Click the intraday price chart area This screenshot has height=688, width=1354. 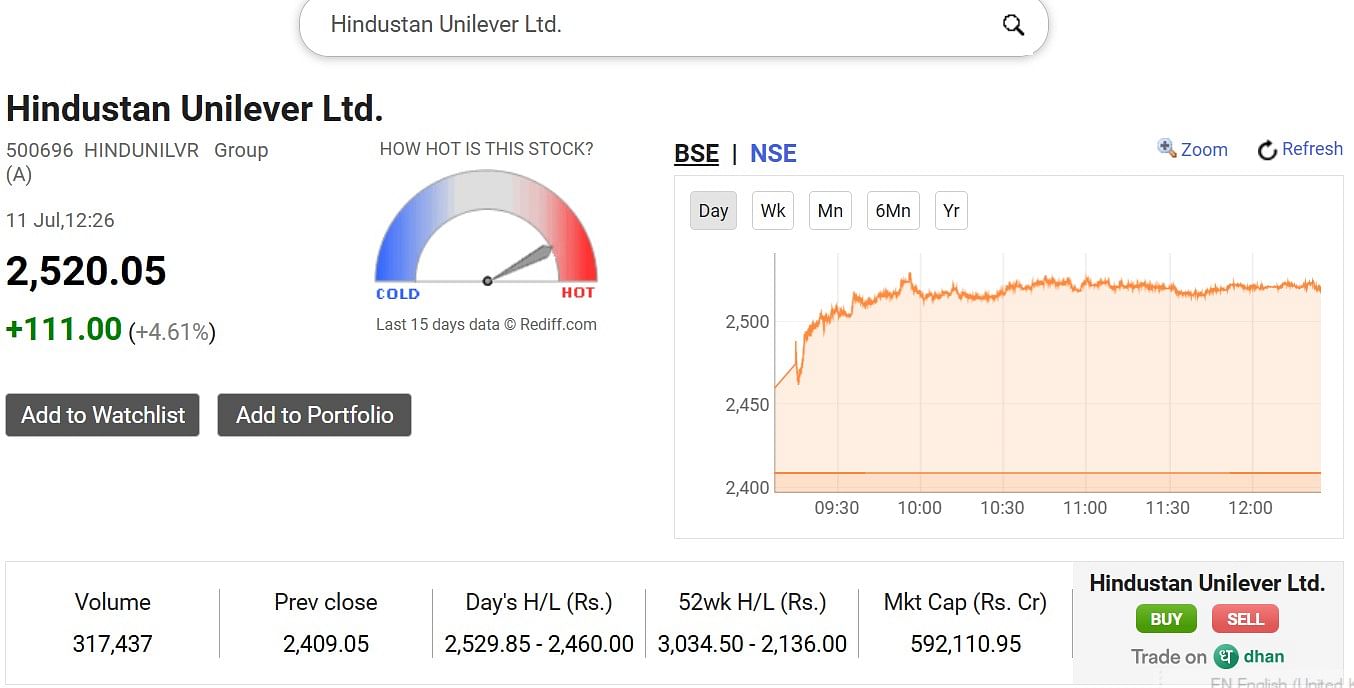click(x=1047, y=372)
